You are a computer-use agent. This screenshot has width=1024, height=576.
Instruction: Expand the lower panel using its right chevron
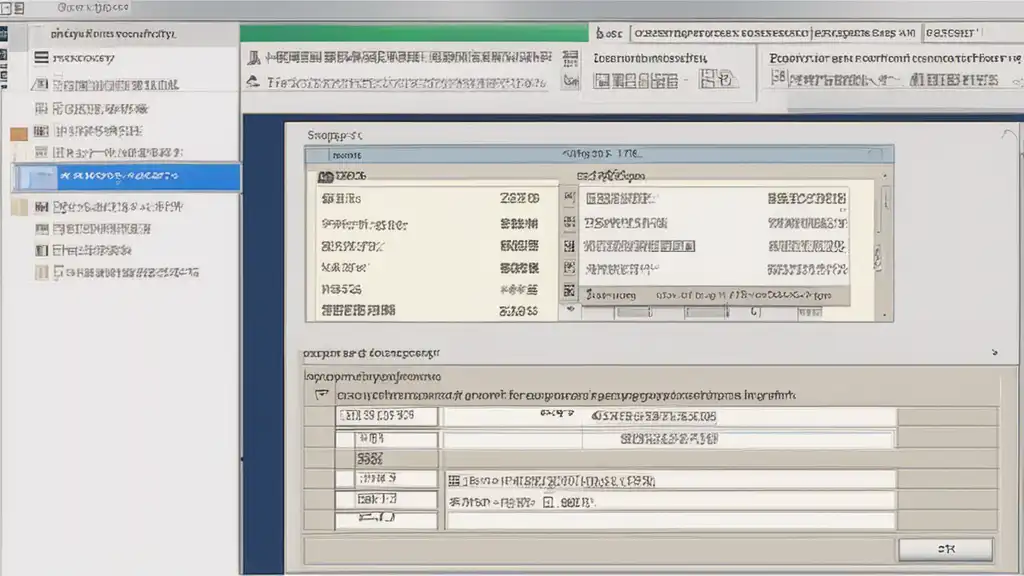[994, 353]
